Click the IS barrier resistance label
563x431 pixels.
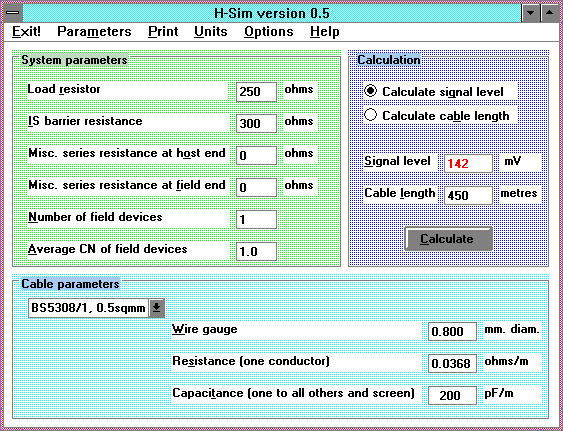(x=85, y=121)
